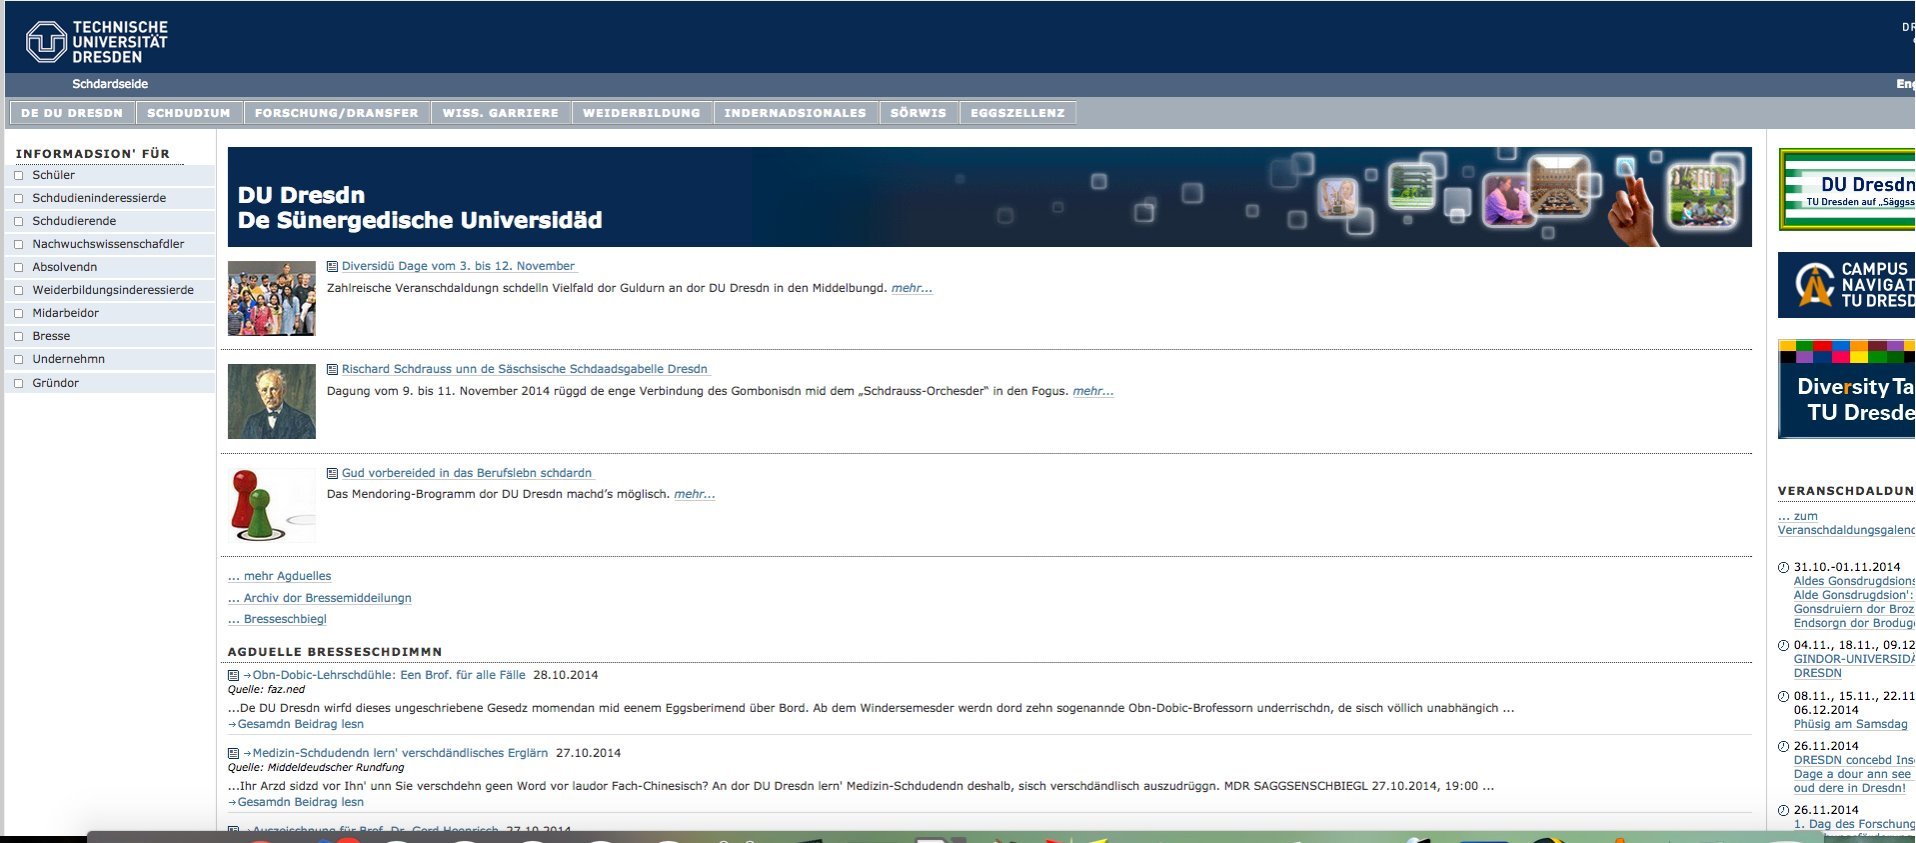1916x843 pixels.
Task: Click the red and green pawns thumbnail
Action: click(x=272, y=505)
